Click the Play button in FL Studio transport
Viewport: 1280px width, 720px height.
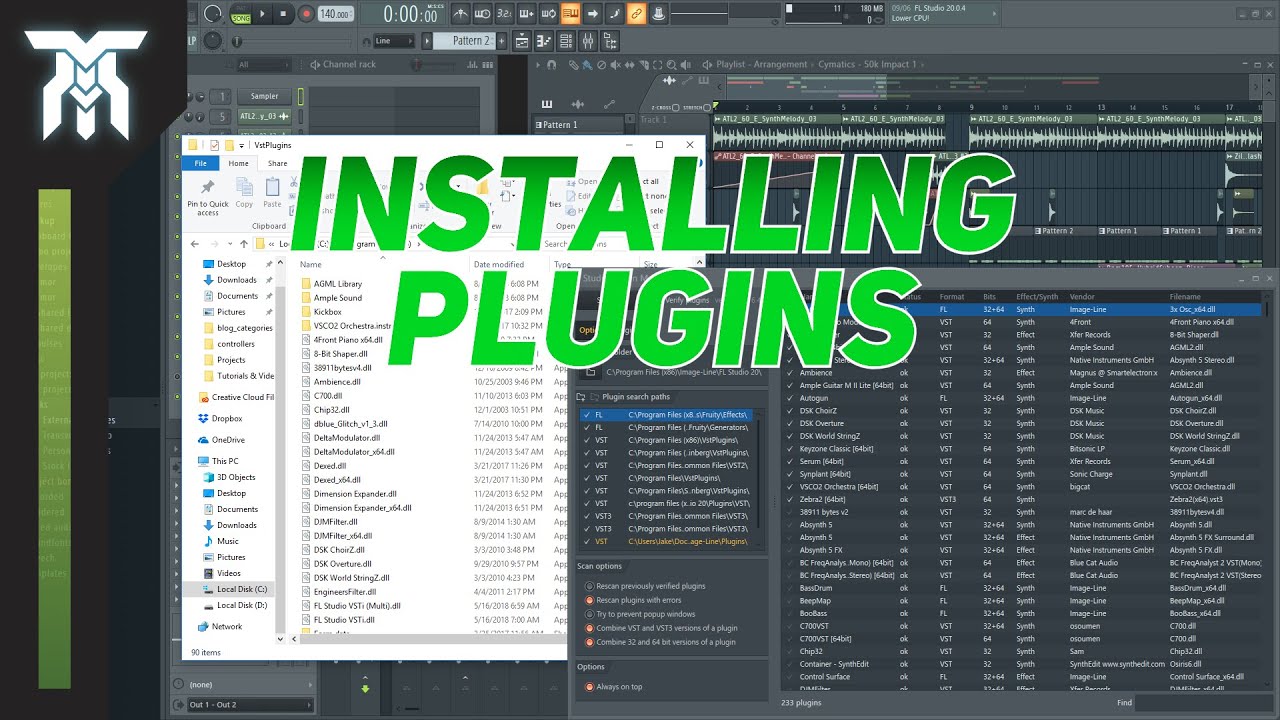(263, 14)
